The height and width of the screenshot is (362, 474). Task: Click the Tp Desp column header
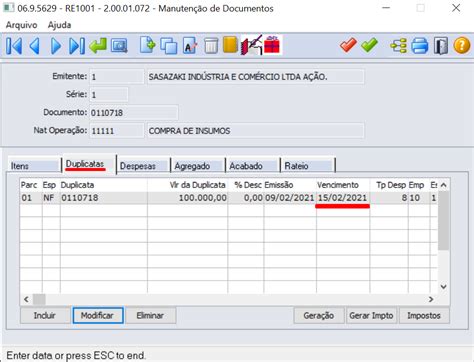pyautogui.click(x=389, y=185)
